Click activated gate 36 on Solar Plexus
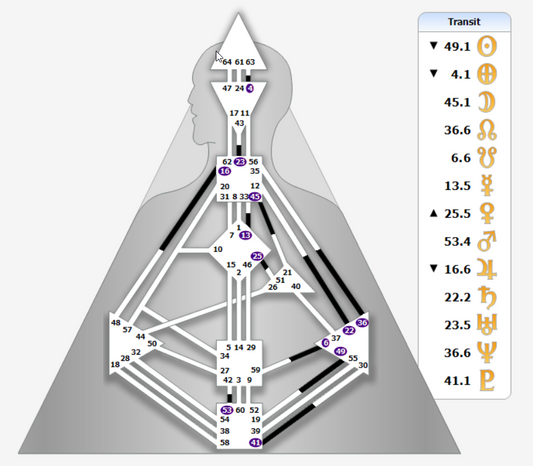 point(362,323)
